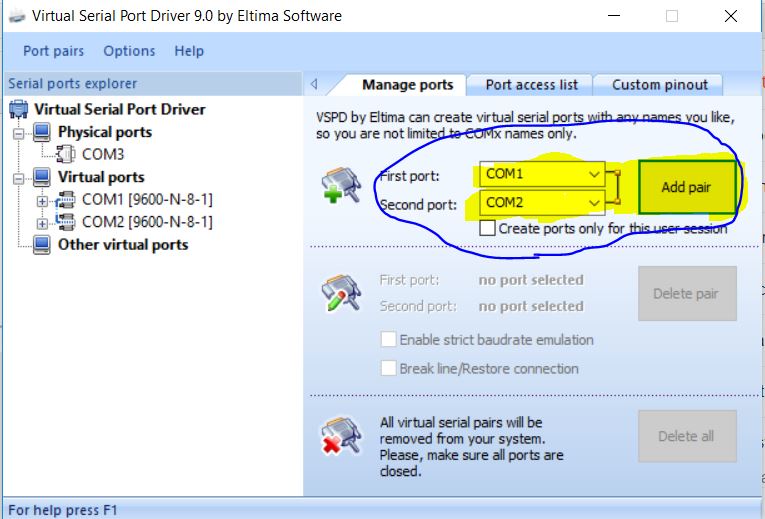This screenshot has height=519, width=765.
Task: Click the 'For help press F1' status text
Action: (63, 510)
